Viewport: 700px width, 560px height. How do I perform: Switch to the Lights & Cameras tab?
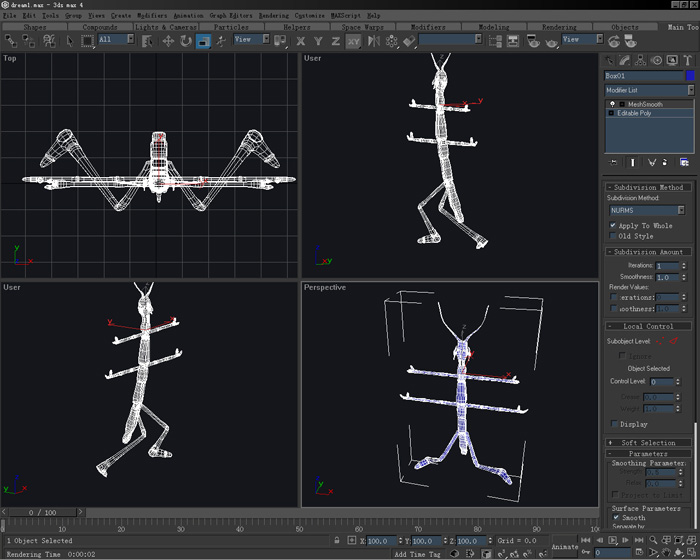[x=166, y=27]
